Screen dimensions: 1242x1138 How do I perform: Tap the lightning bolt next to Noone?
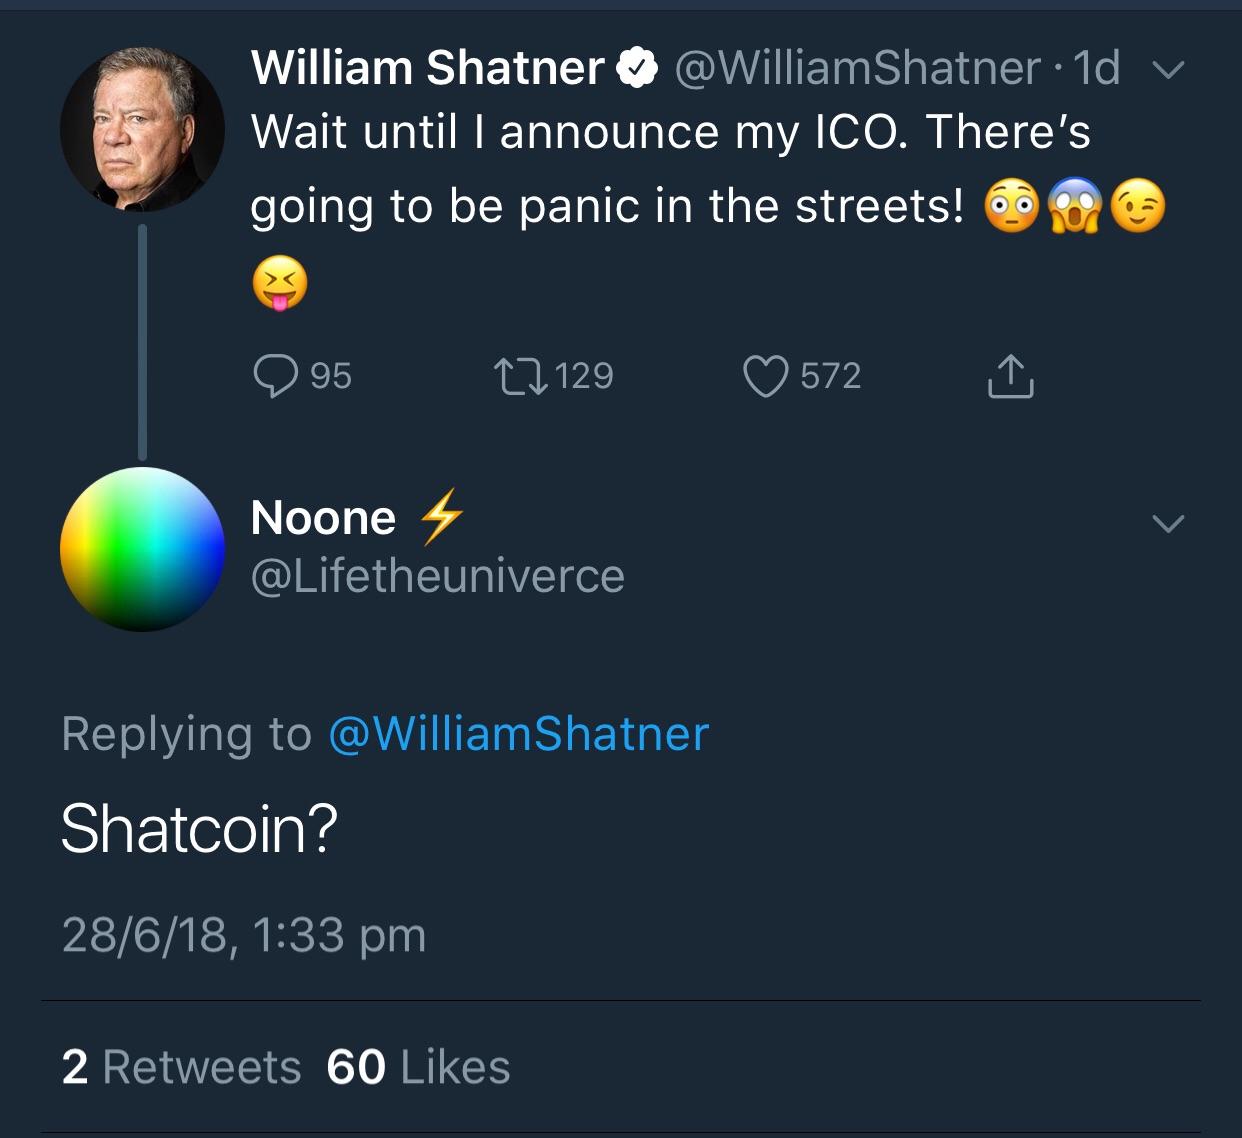(x=441, y=516)
